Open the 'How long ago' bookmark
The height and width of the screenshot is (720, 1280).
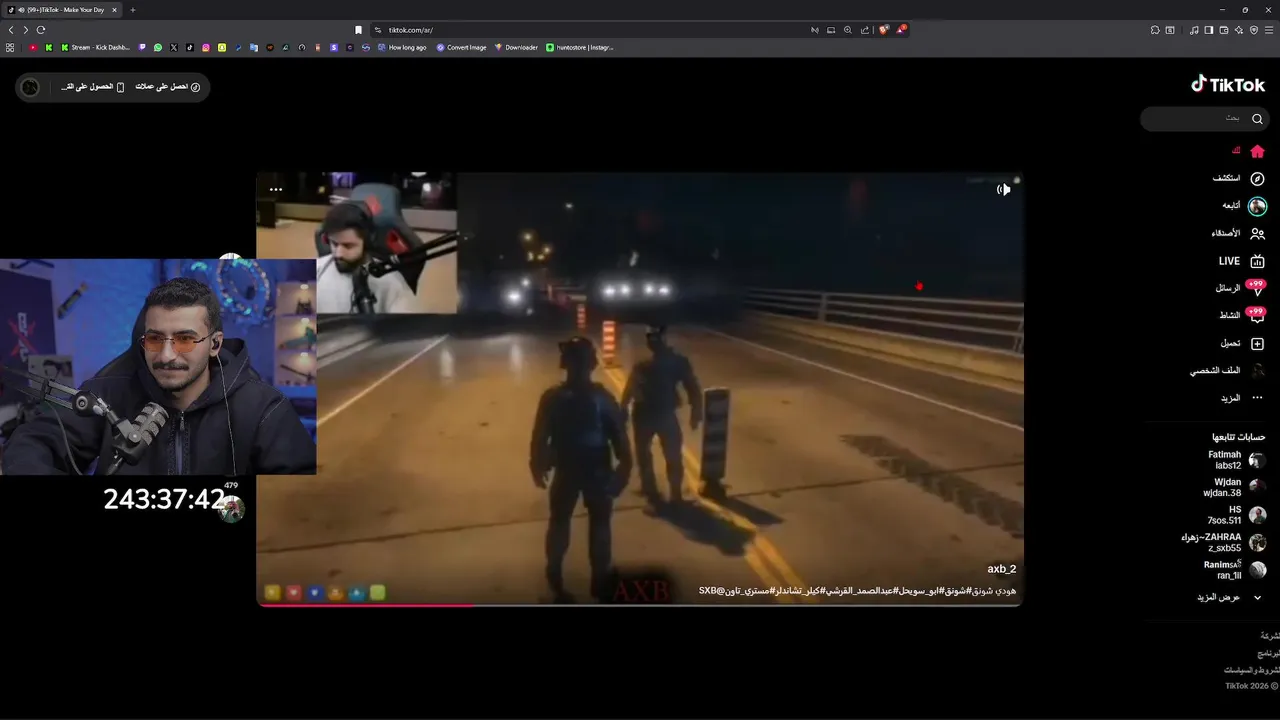click(401, 47)
